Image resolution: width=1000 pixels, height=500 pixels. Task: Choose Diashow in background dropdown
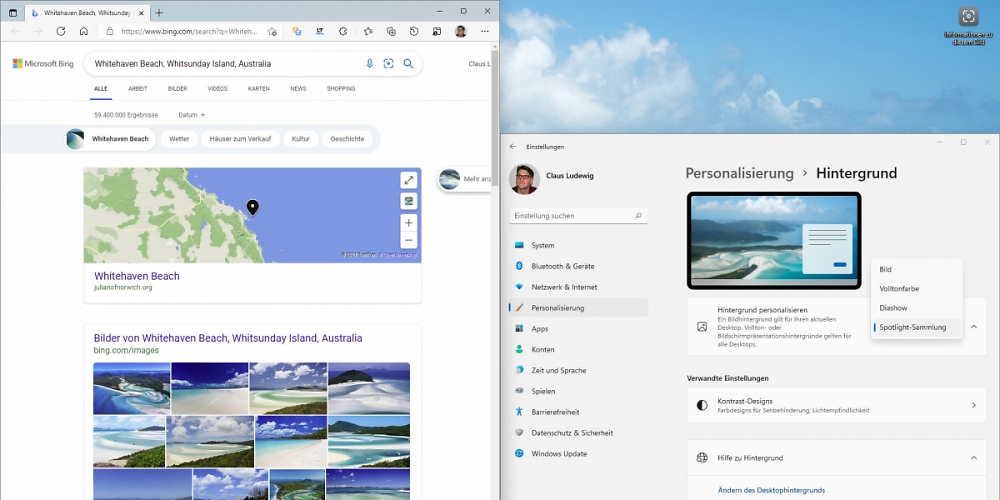[916, 308]
